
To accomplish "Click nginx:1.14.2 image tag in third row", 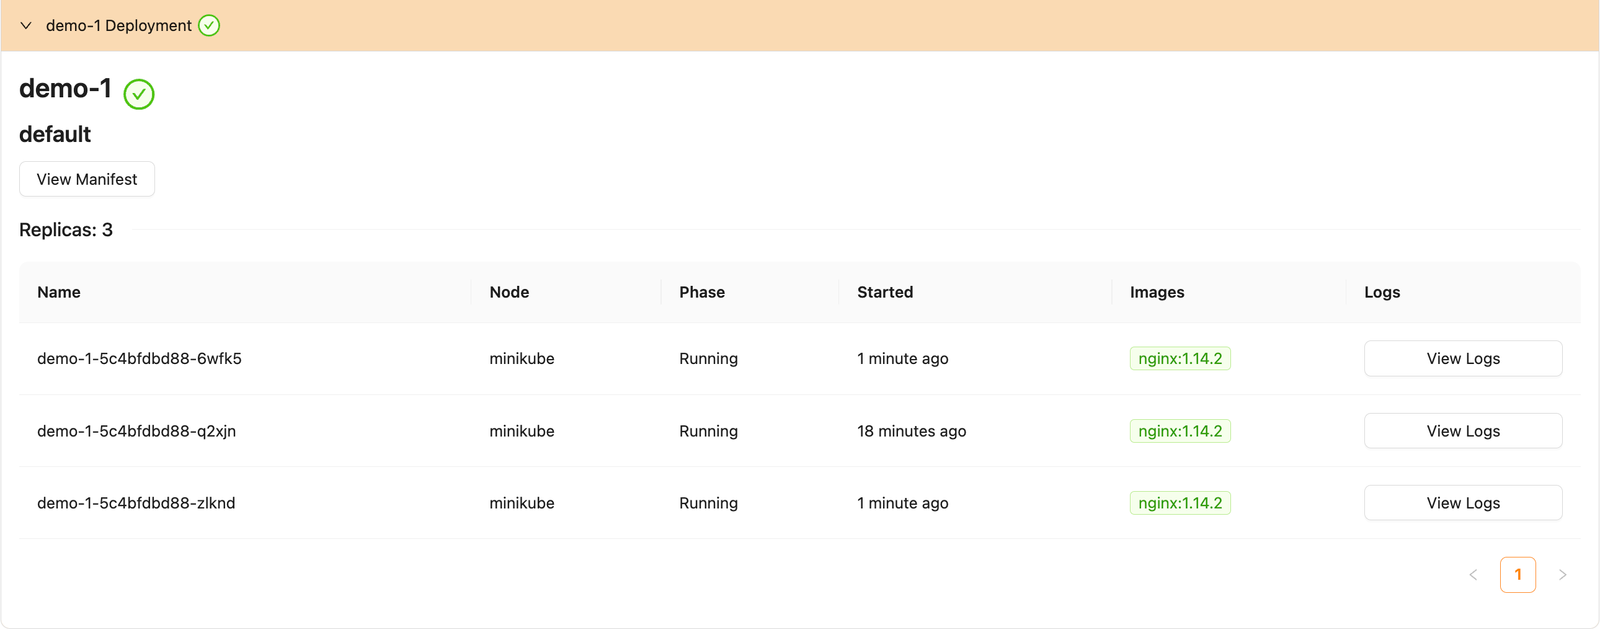I will [x=1180, y=503].
